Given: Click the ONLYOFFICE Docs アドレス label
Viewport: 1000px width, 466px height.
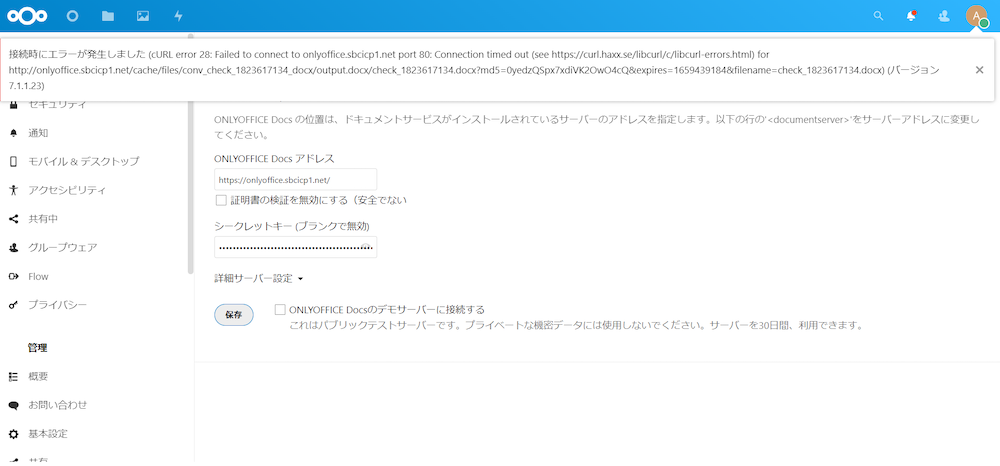Looking at the screenshot, I should click(274, 158).
